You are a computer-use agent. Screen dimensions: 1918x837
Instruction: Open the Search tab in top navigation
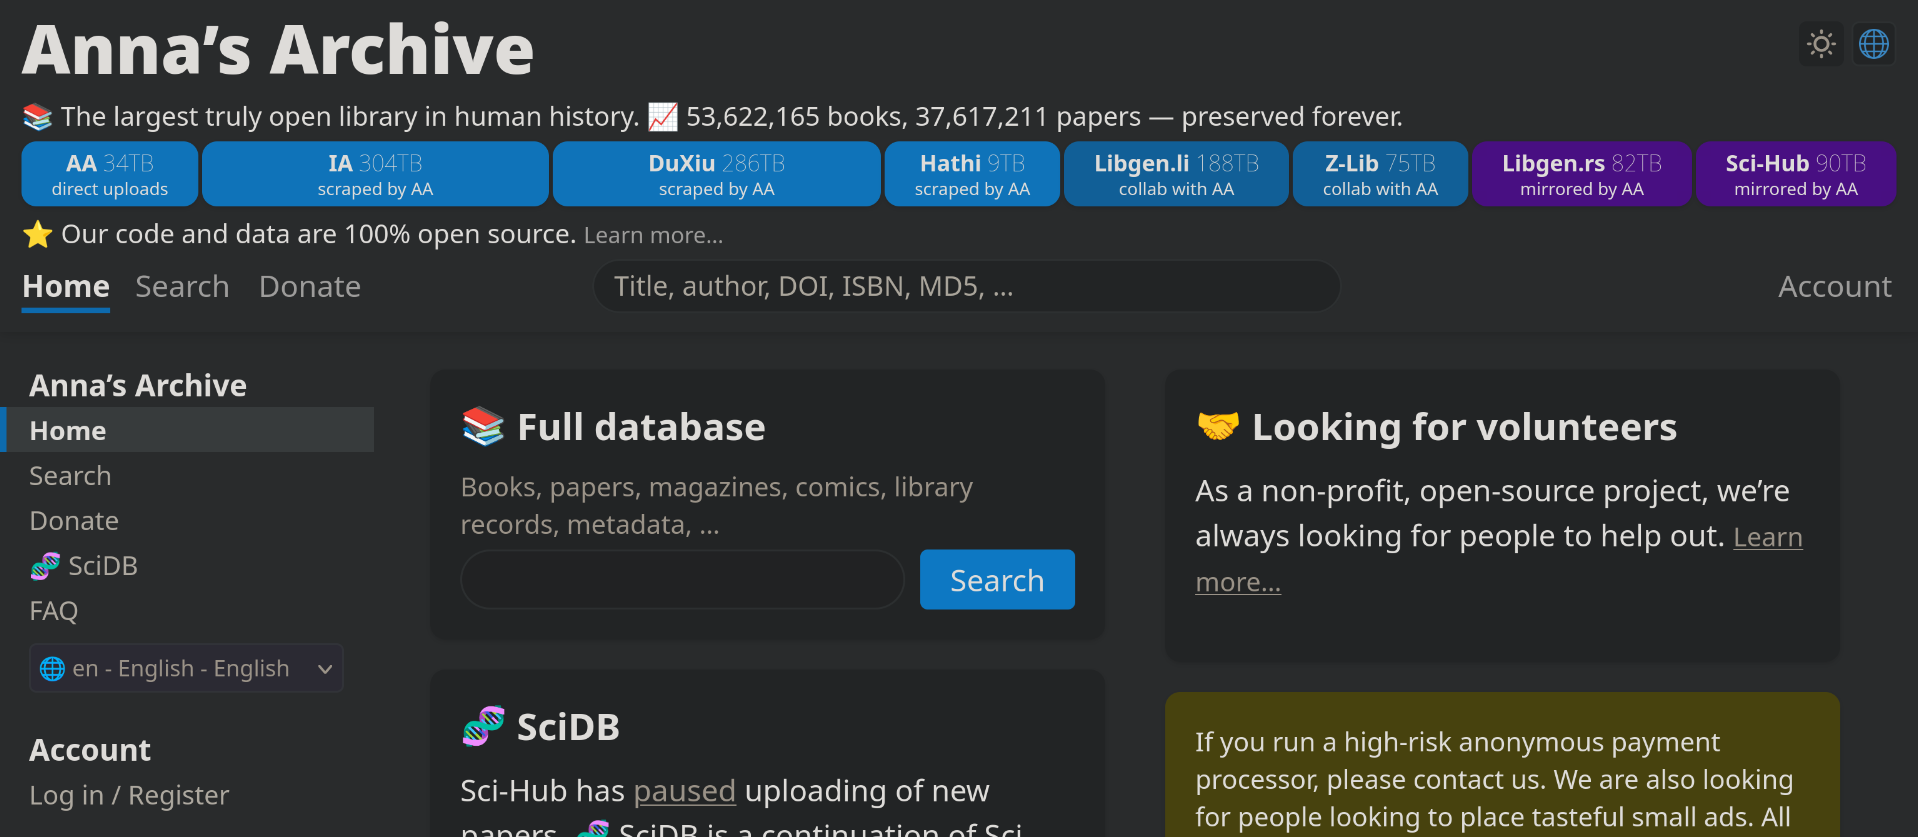click(182, 287)
